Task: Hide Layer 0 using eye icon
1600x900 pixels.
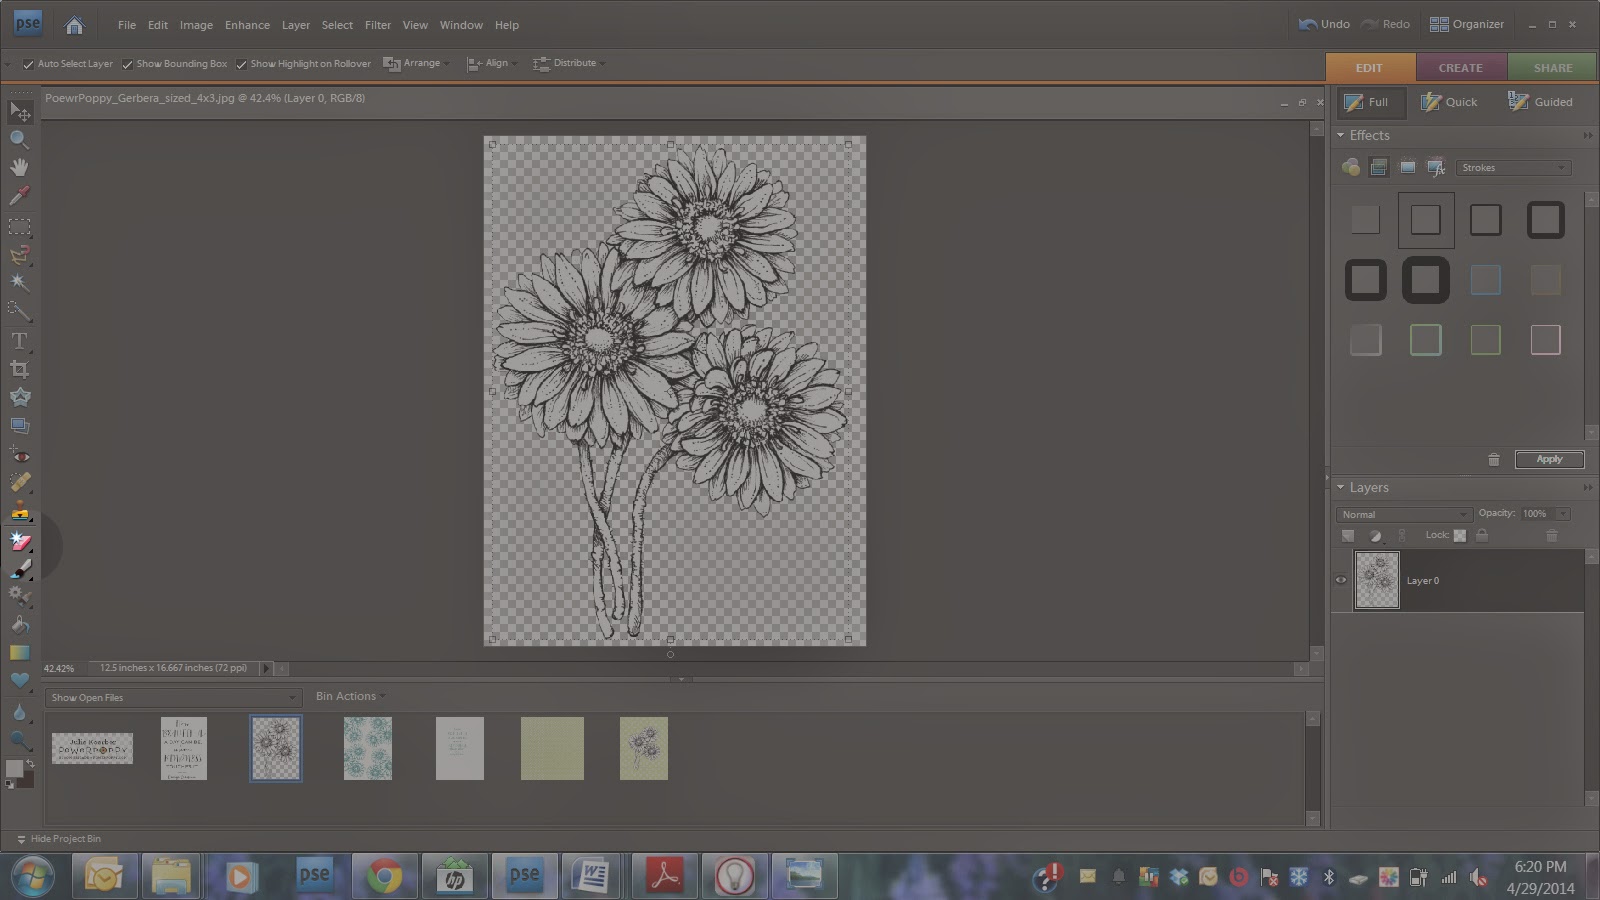Action: 1341,580
